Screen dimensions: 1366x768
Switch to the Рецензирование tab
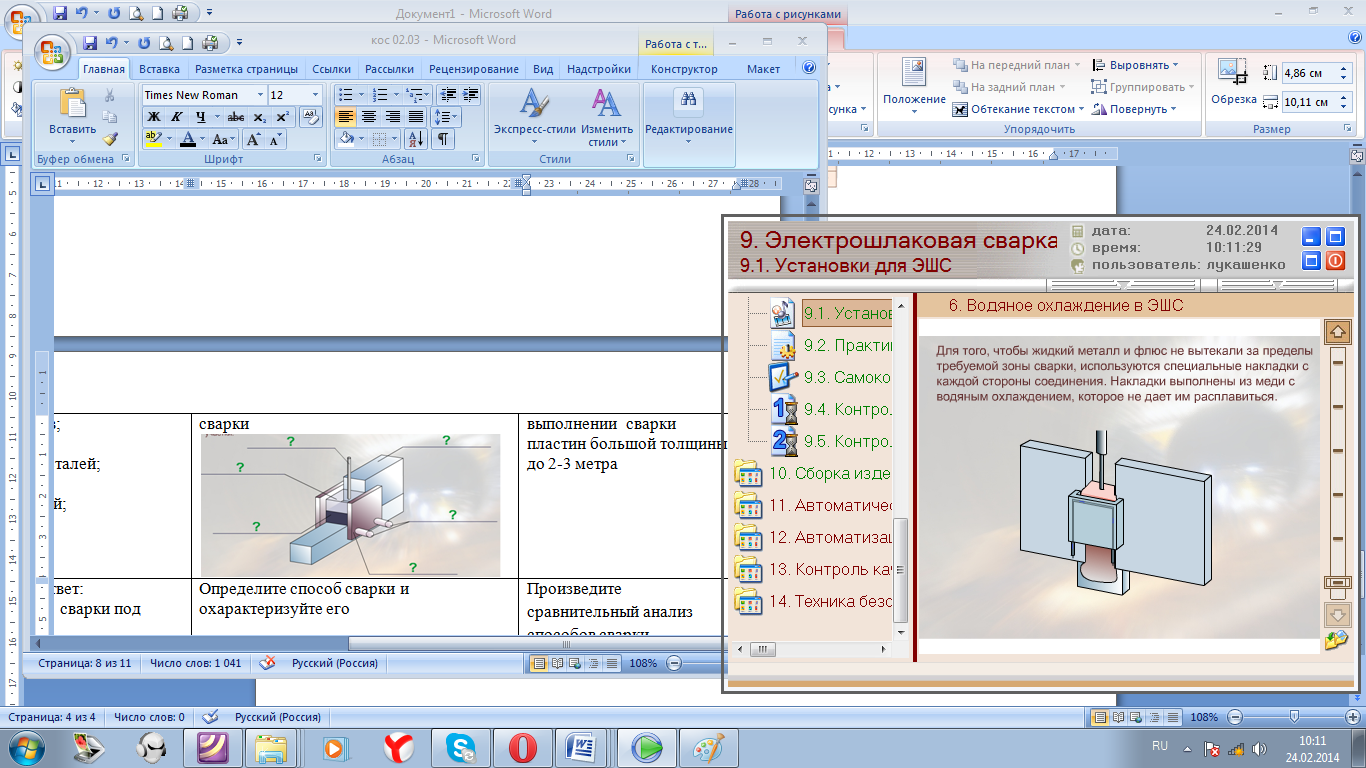coord(474,69)
